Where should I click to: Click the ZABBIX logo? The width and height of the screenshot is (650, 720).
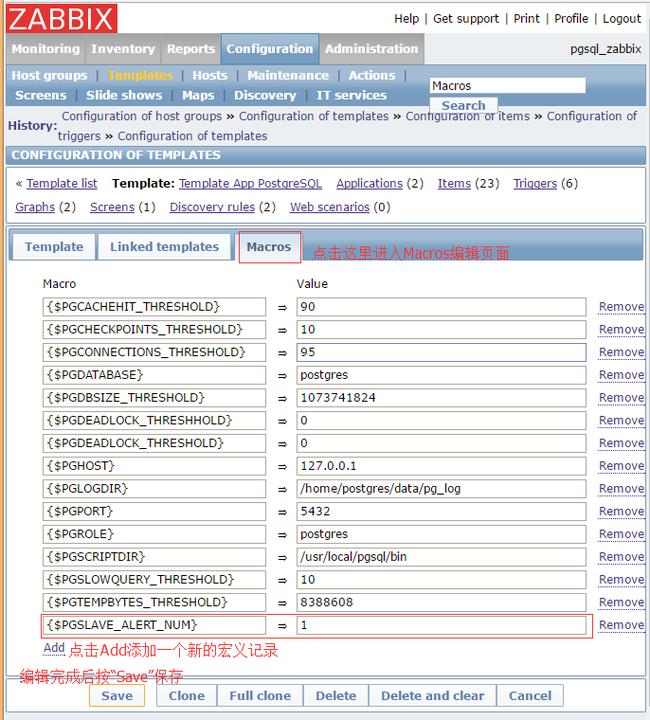tap(61, 18)
